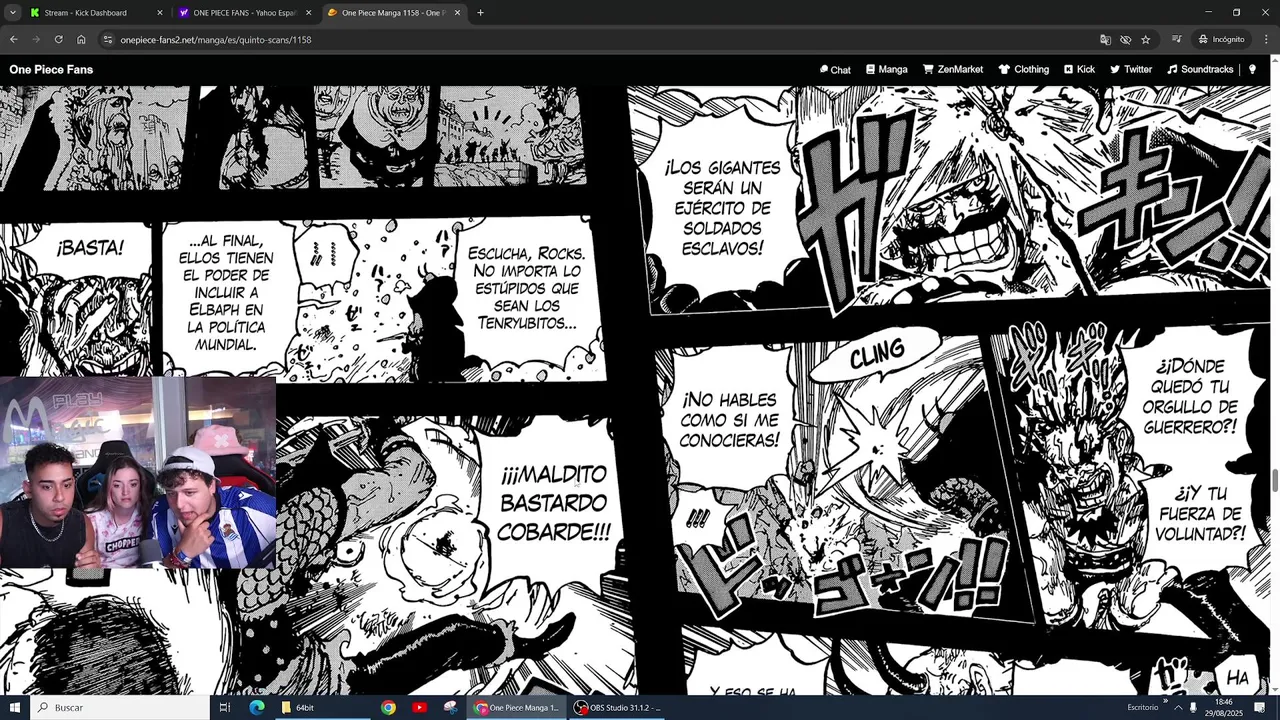This screenshot has height=720, width=1280.
Task: Open the Escritorio toolbar on the taskbar
Action: 1142,707
